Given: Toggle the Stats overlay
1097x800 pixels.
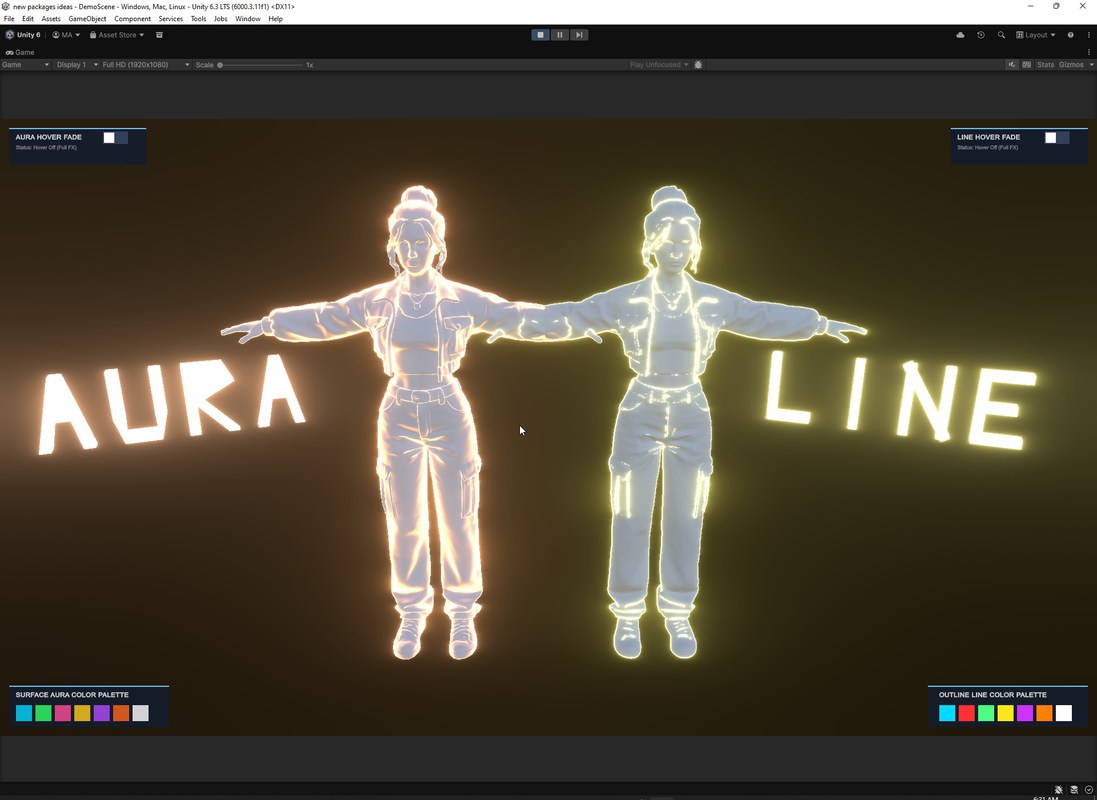Looking at the screenshot, I should pyautogui.click(x=1045, y=64).
